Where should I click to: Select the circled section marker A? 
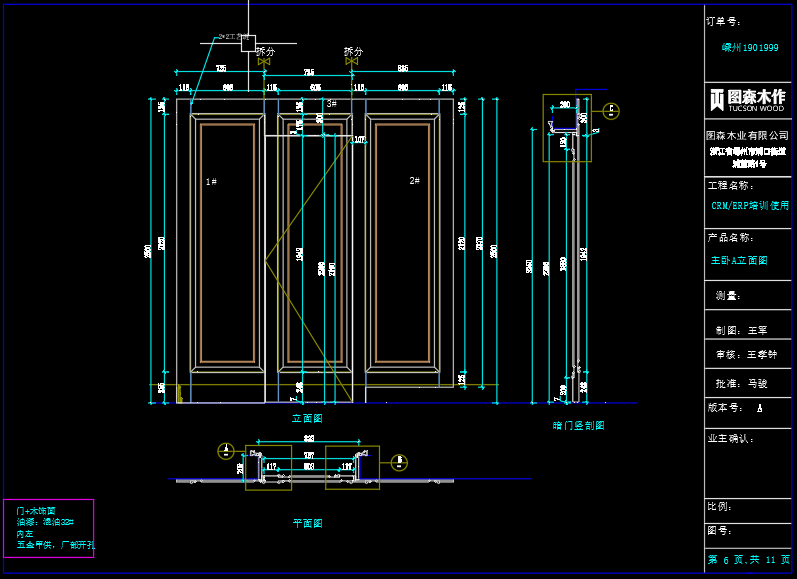[x=226, y=451]
